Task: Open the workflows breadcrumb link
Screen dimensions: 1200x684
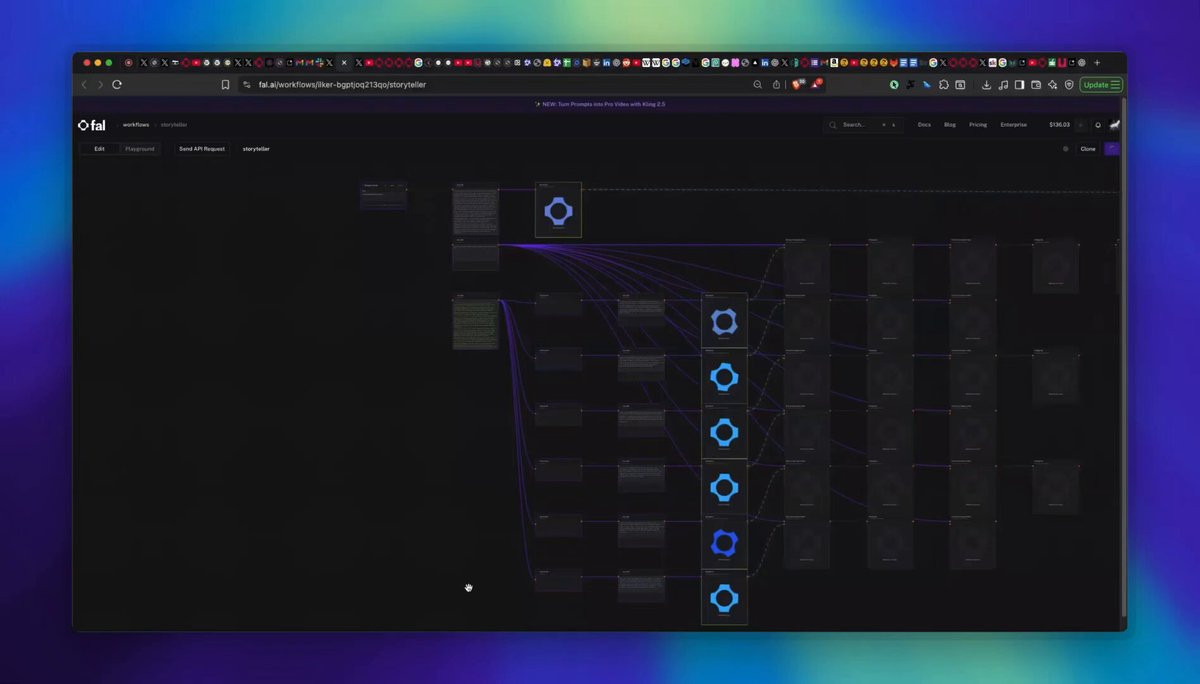Action: [136, 125]
